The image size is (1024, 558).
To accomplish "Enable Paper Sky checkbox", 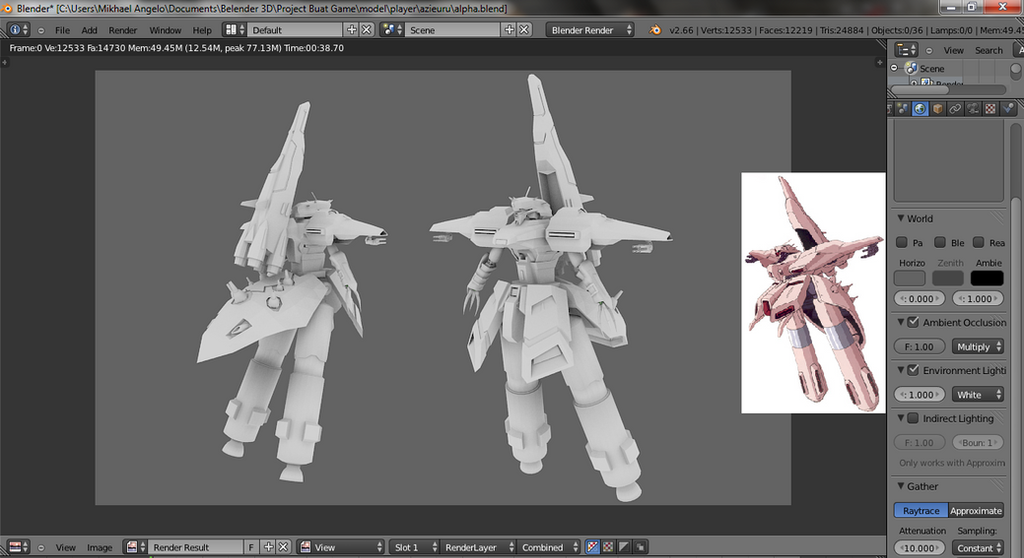I will click(901, 242).
